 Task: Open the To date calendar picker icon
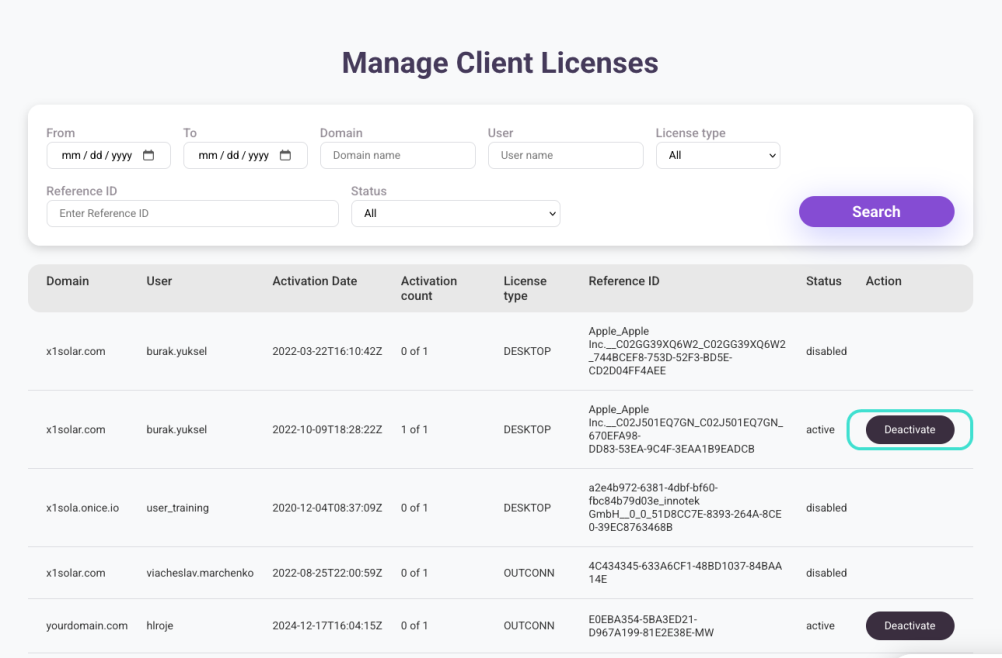click(285, 155)
